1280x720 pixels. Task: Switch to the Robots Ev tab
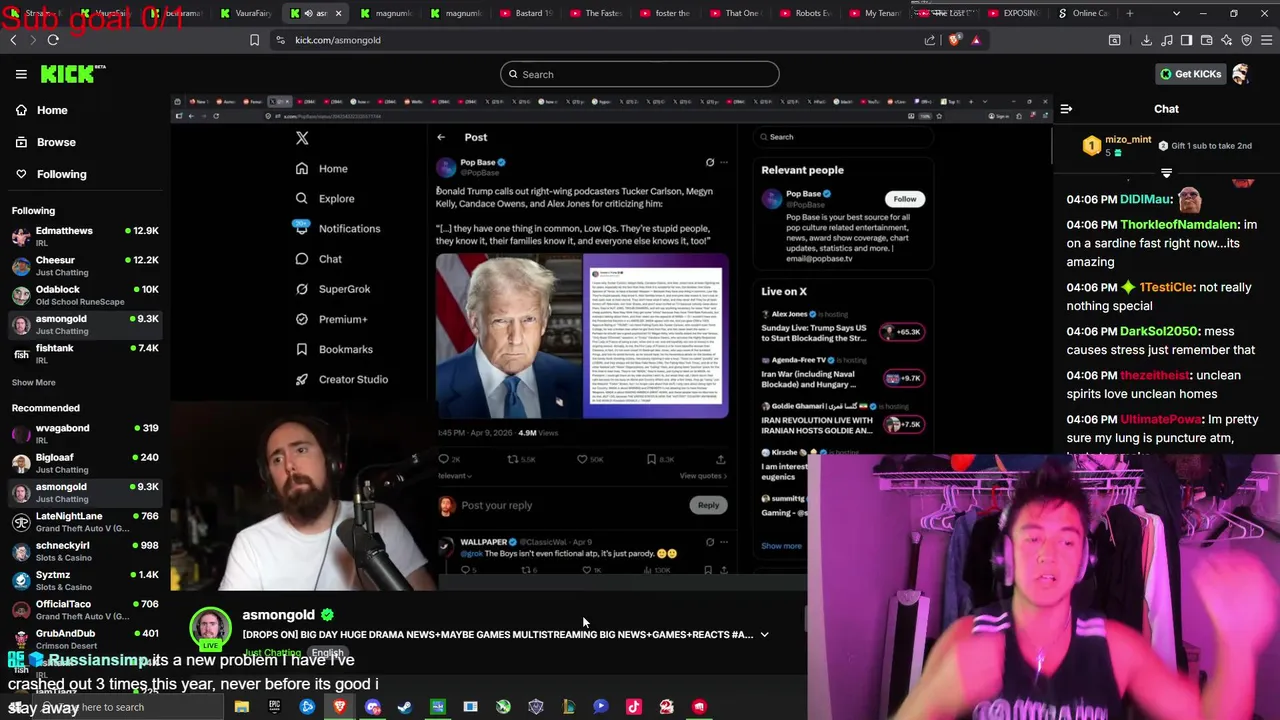(x=805, y=13)
